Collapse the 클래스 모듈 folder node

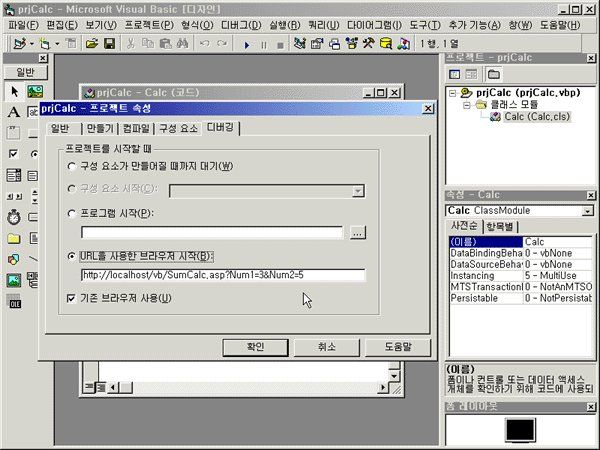[x=466, y=104]
